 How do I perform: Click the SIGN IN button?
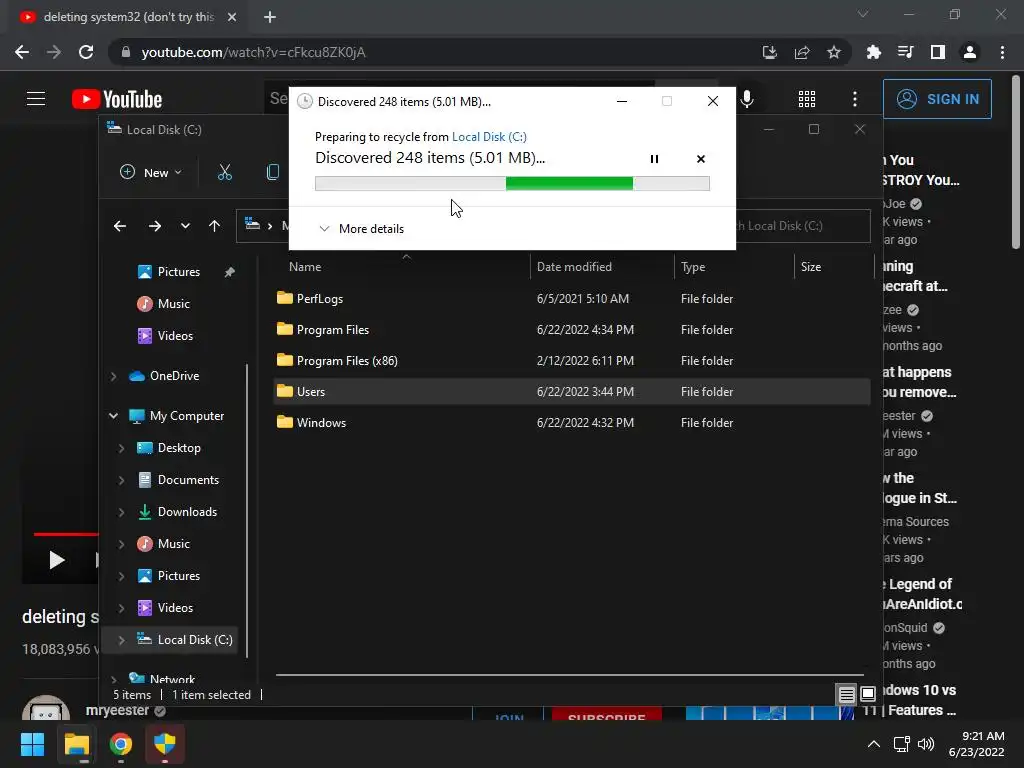[937, 99]
